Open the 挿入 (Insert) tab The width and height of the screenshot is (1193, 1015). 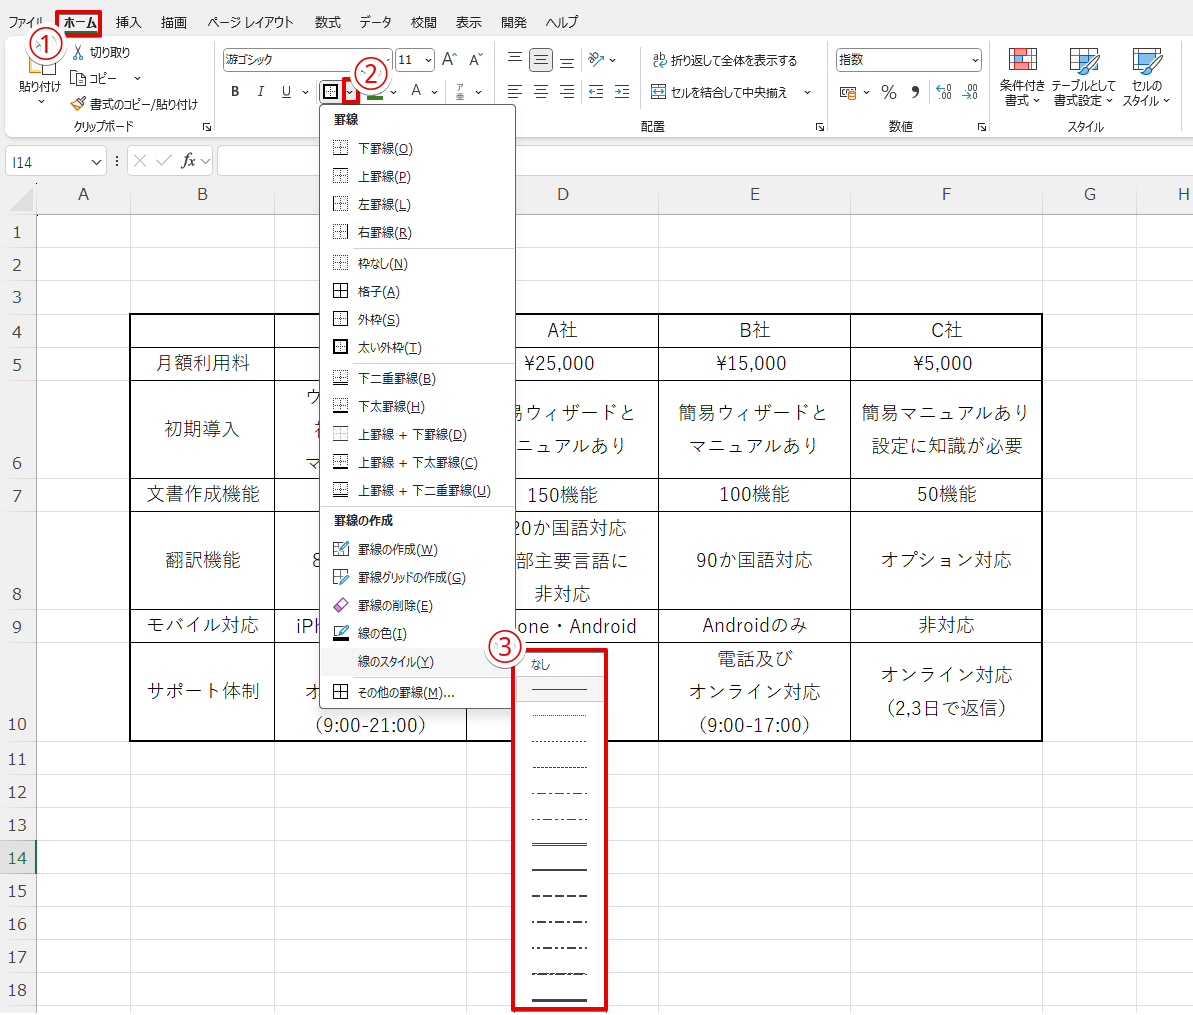(128, 22)
